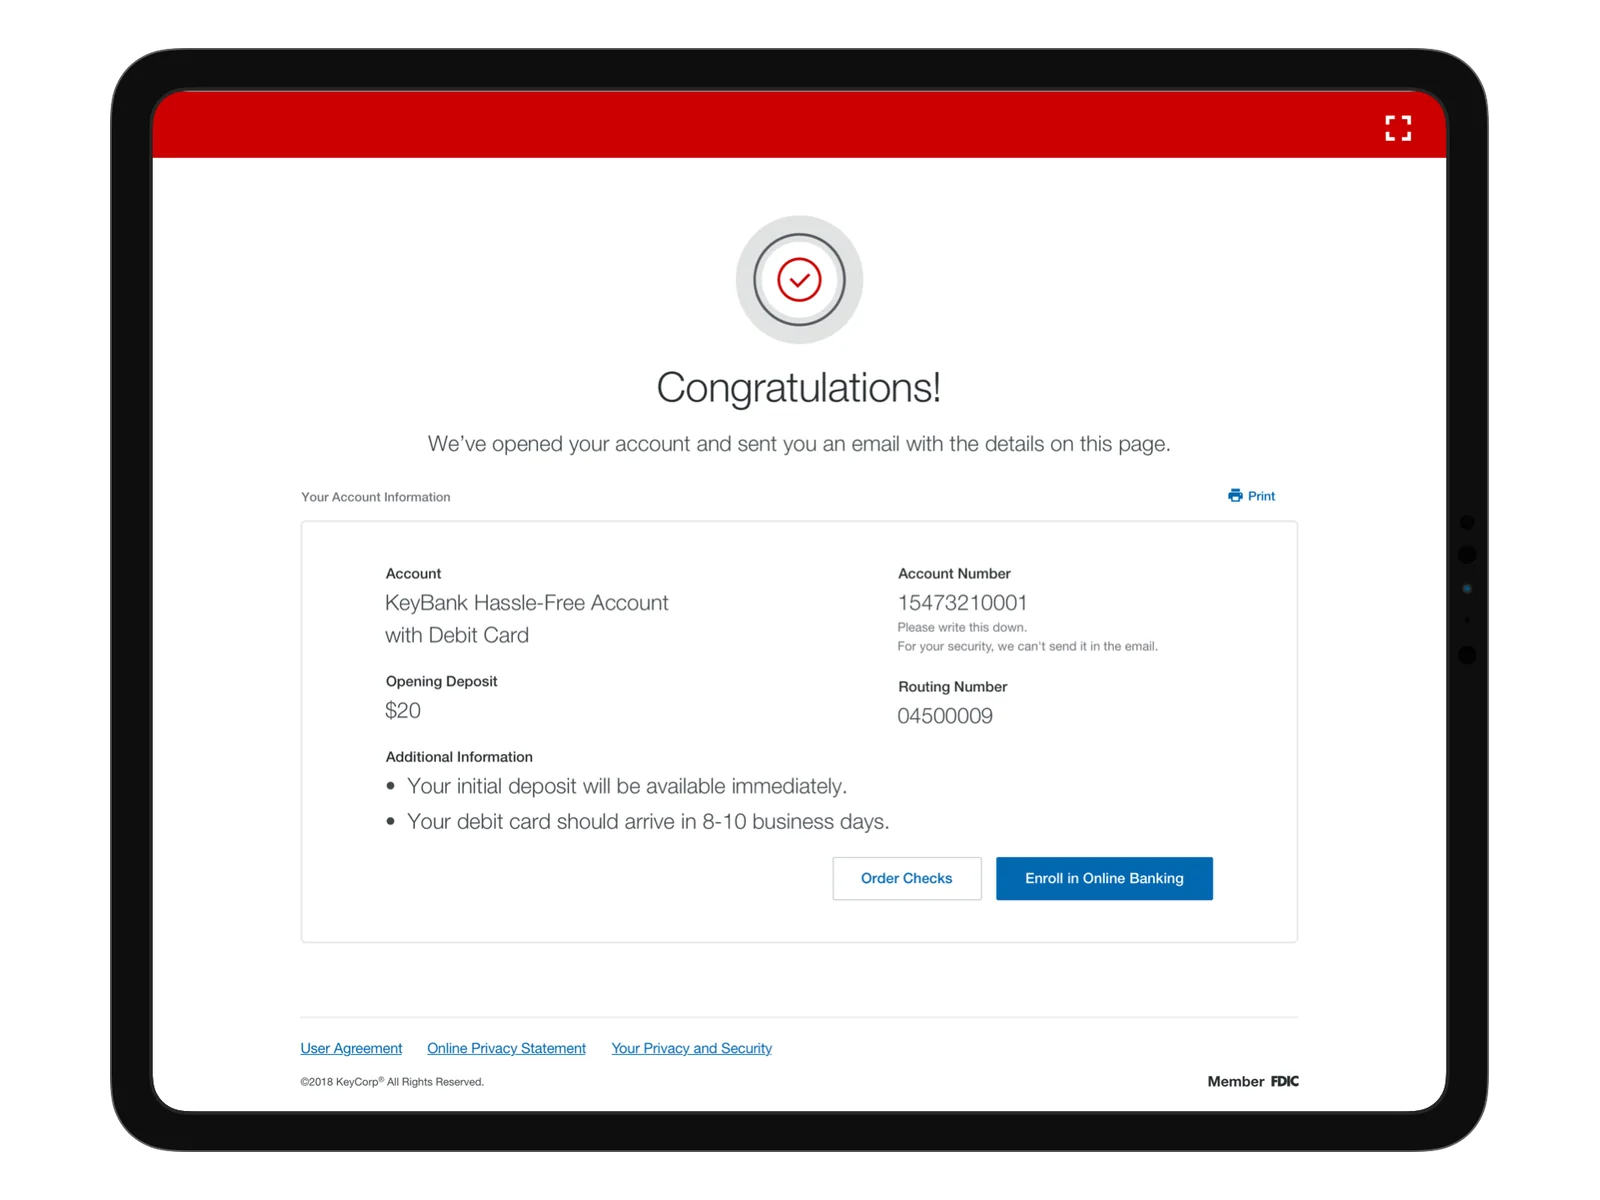Image resolution: width=1600 pixels, height=1200 pixels.
Task: Click the printer icon beside Print
Action: pyautogui.click(x=1235, y=496)
